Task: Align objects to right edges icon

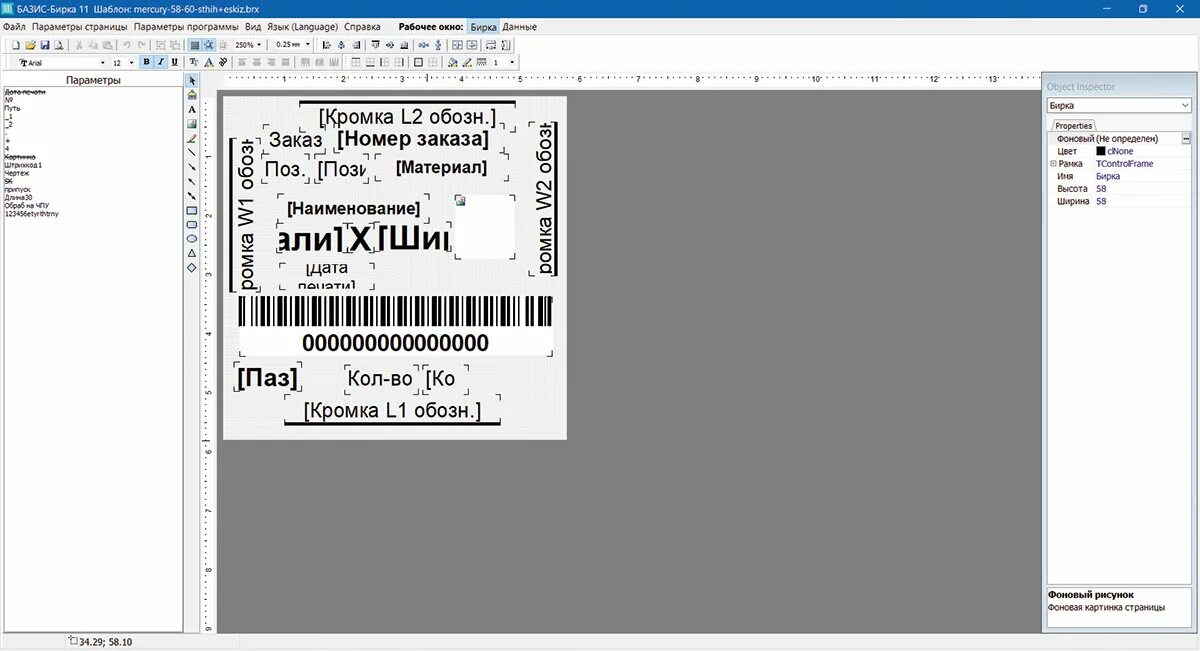Action: coord(356,45)
